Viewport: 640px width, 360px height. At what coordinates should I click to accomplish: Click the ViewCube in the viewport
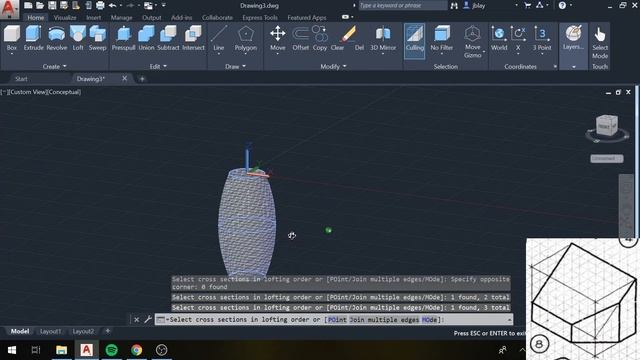coord(607,126)
